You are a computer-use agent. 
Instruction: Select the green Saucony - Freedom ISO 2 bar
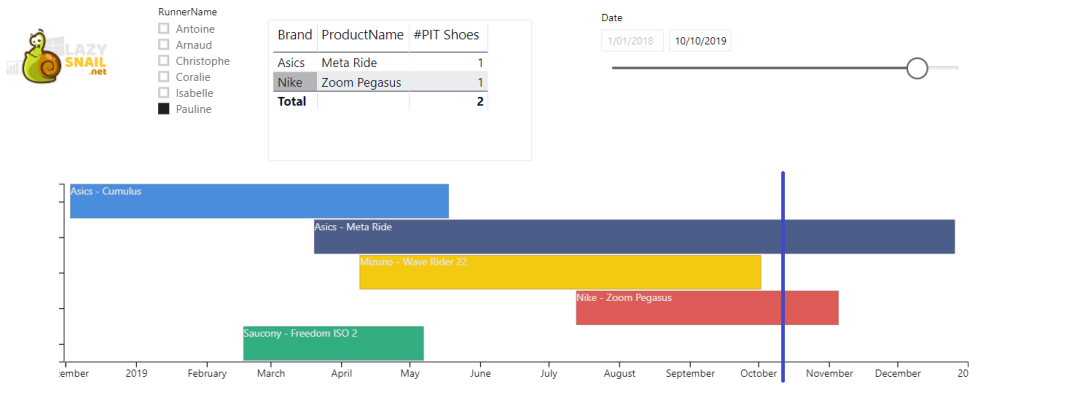click(x=333, y=343)
